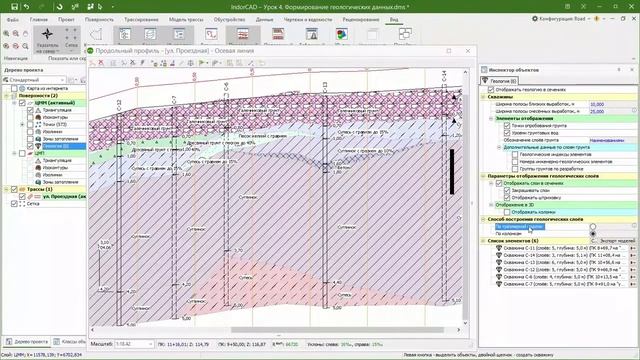Click the arrow button at Скважина С-14 row end
The image size is (640, 360).
click(633, 256)
